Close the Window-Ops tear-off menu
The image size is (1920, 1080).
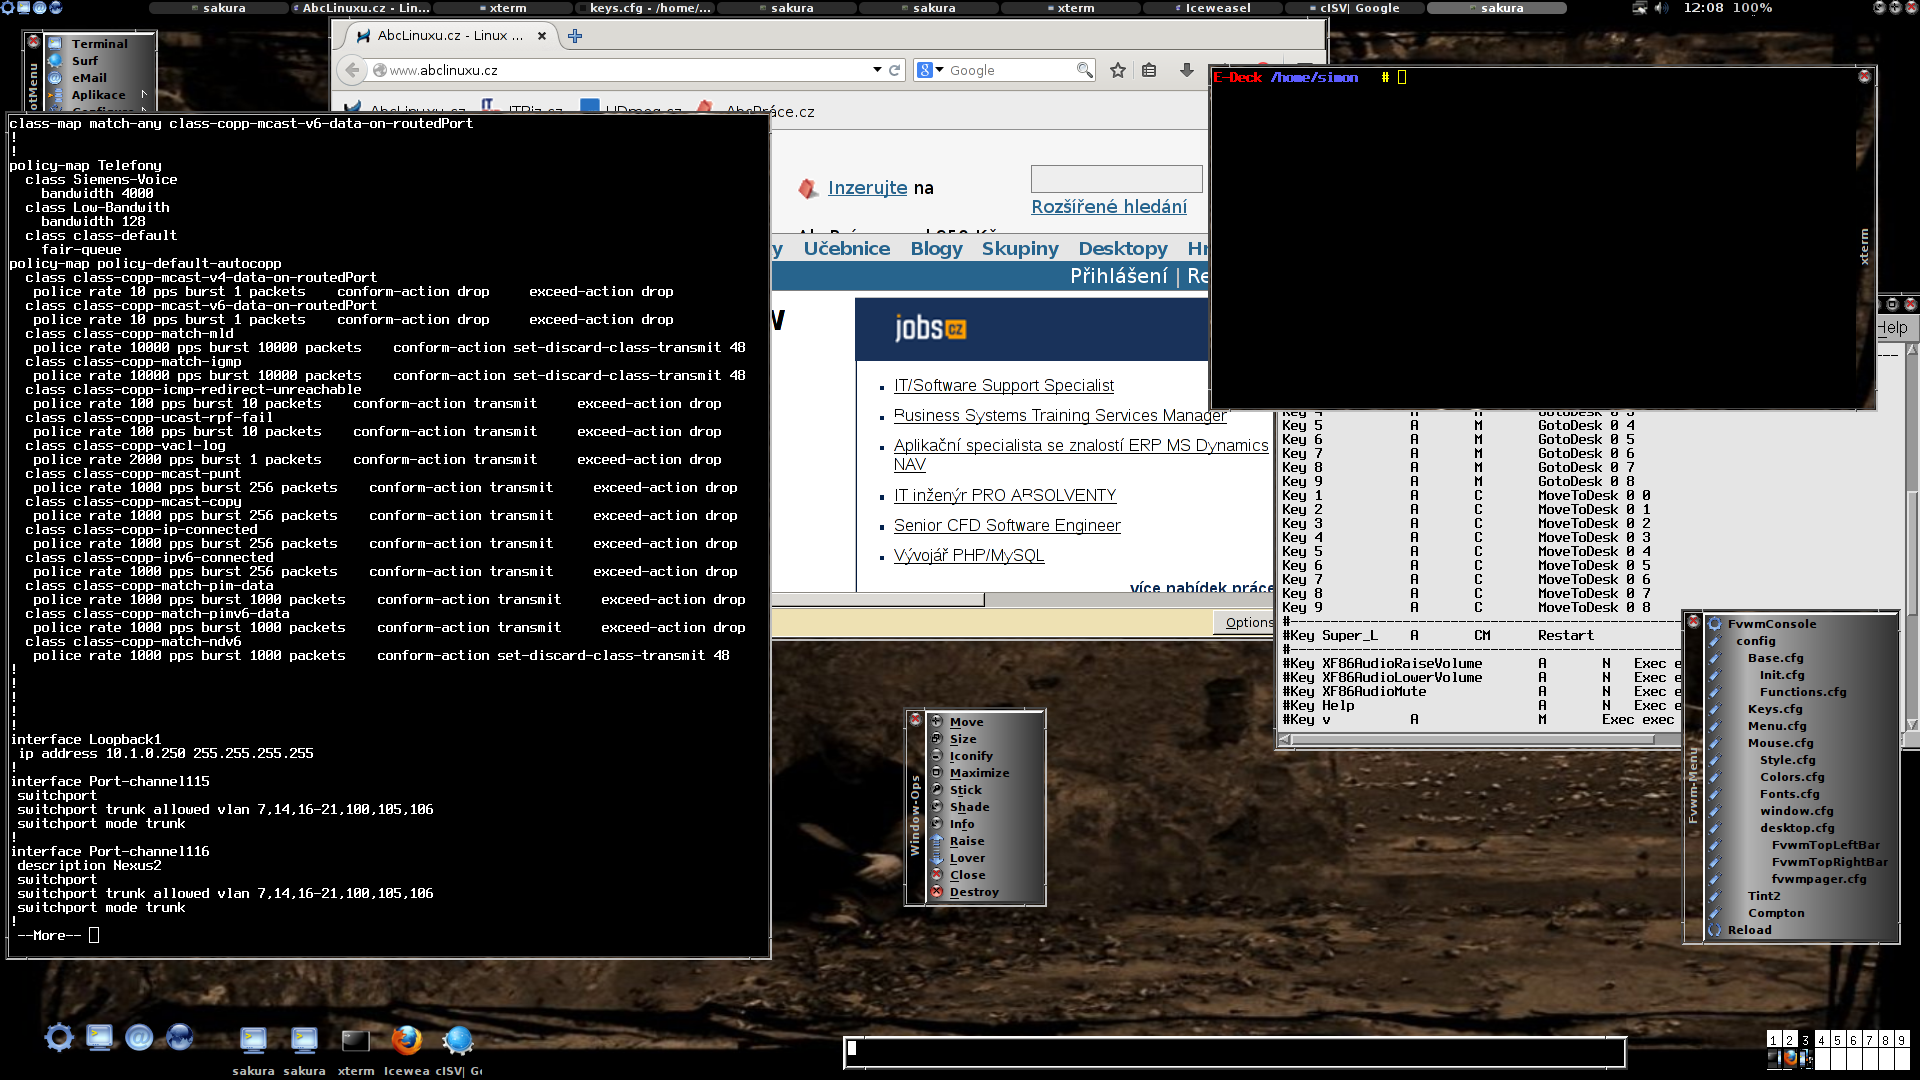(x=915, y=719)
